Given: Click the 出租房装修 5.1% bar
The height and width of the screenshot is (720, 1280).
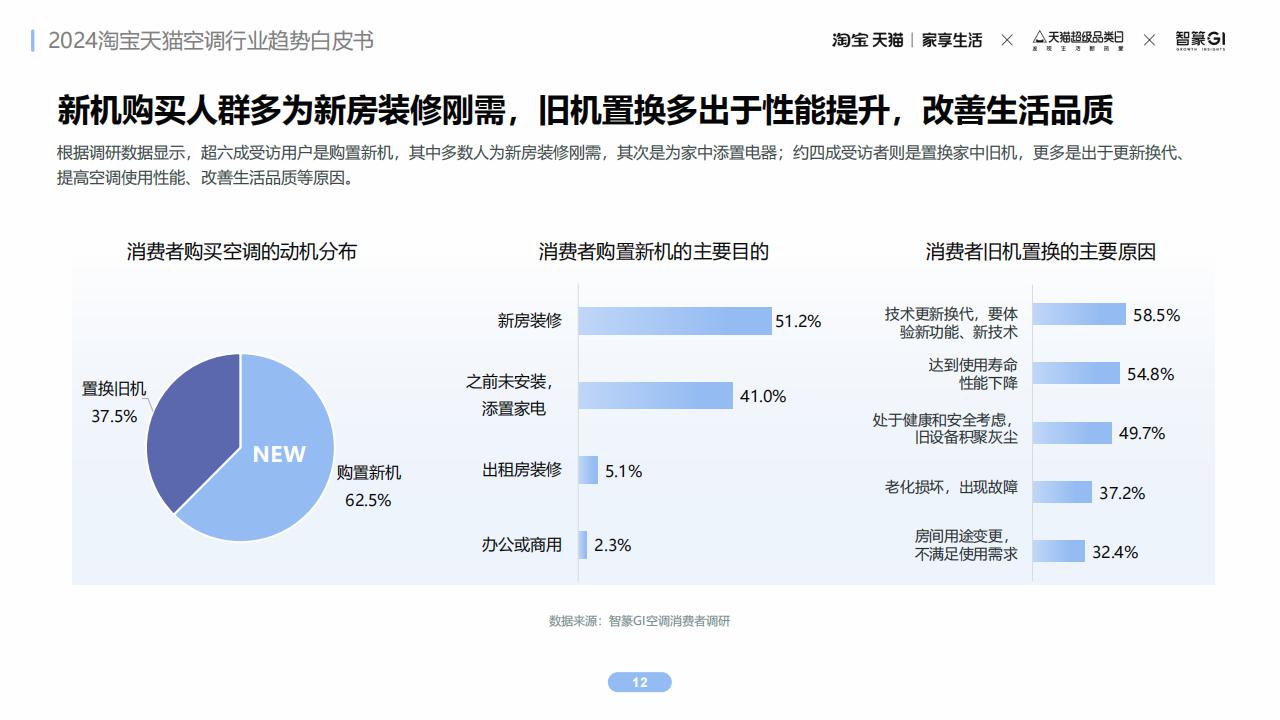Looking at the screenshot, I should tap(588, 470).
